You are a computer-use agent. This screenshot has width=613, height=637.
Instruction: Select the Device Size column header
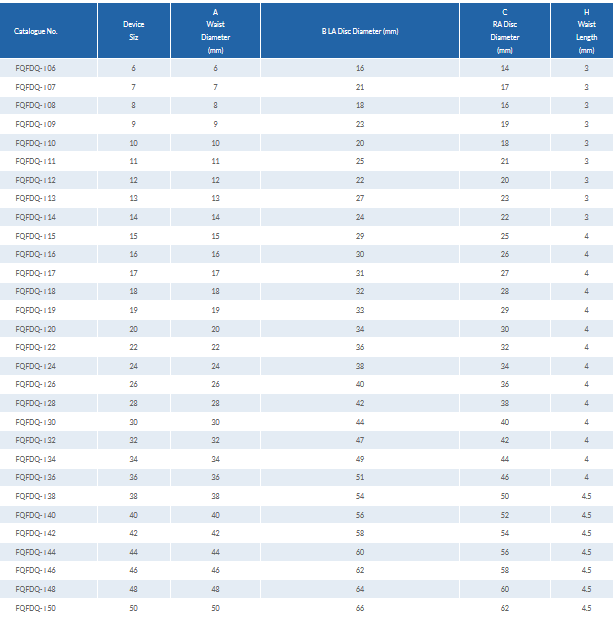133,29
